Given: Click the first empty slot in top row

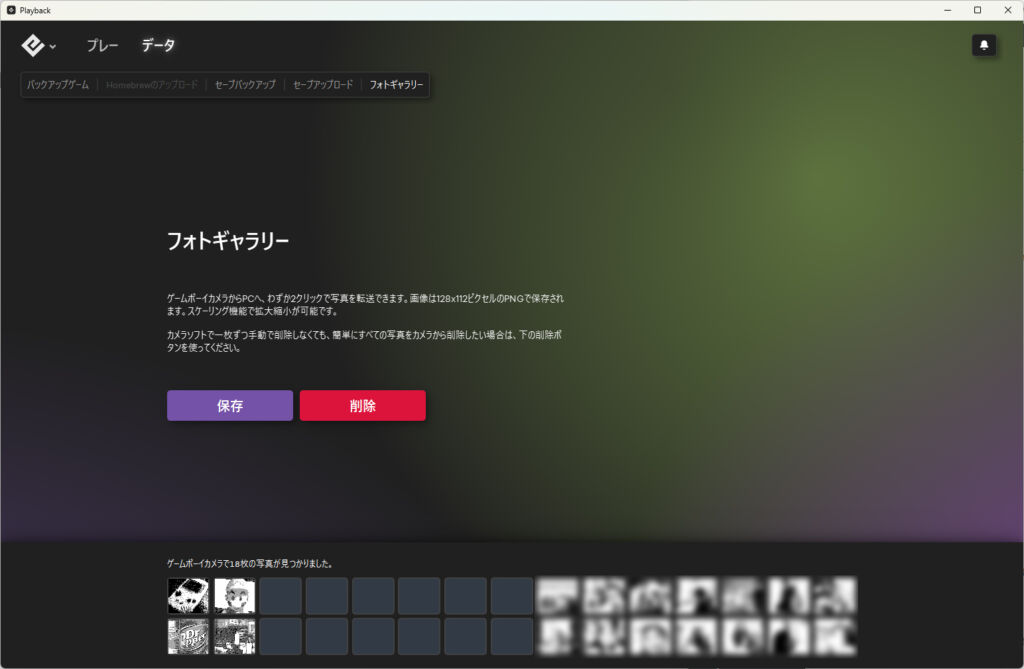Looking at the screenshot, I should pos(281,596).
